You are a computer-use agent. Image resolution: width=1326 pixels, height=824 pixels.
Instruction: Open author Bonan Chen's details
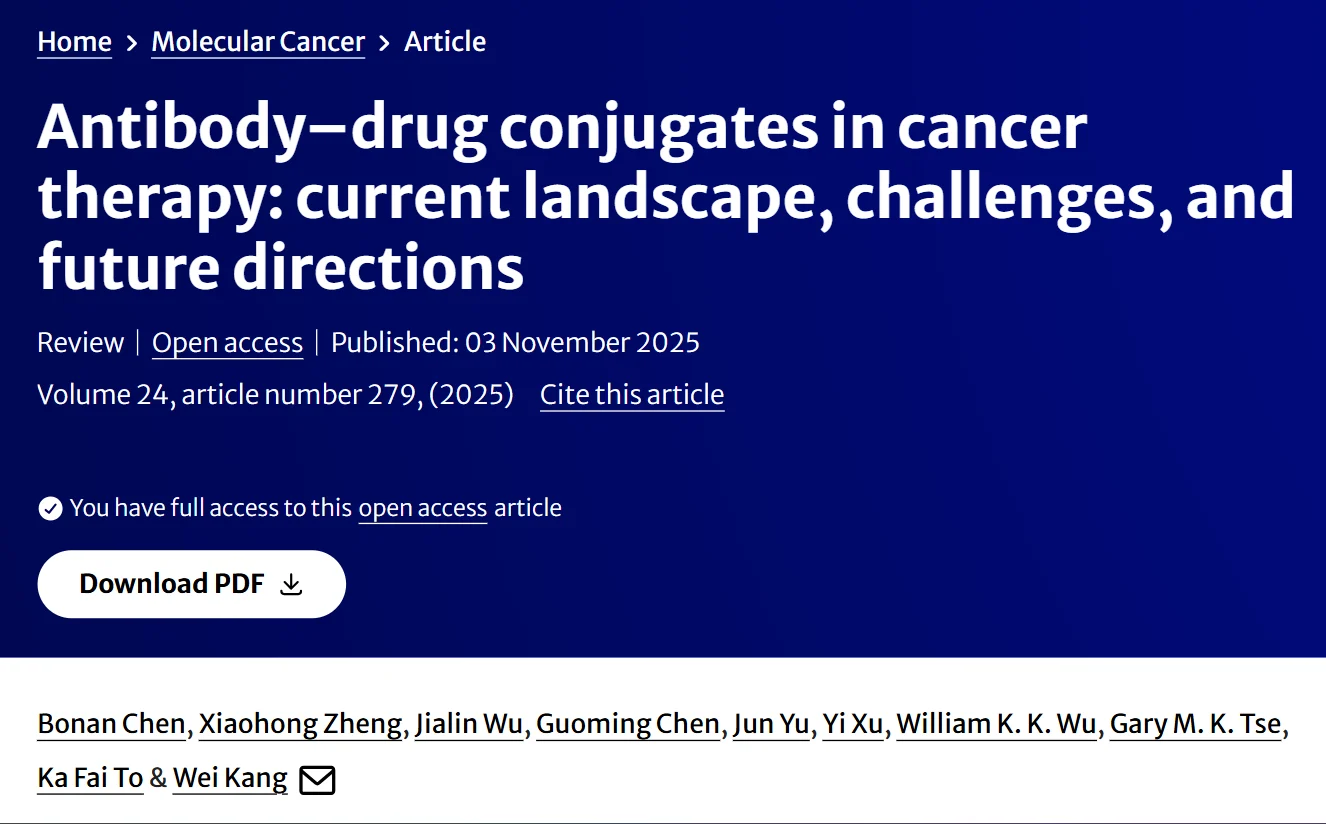point(111,724)
